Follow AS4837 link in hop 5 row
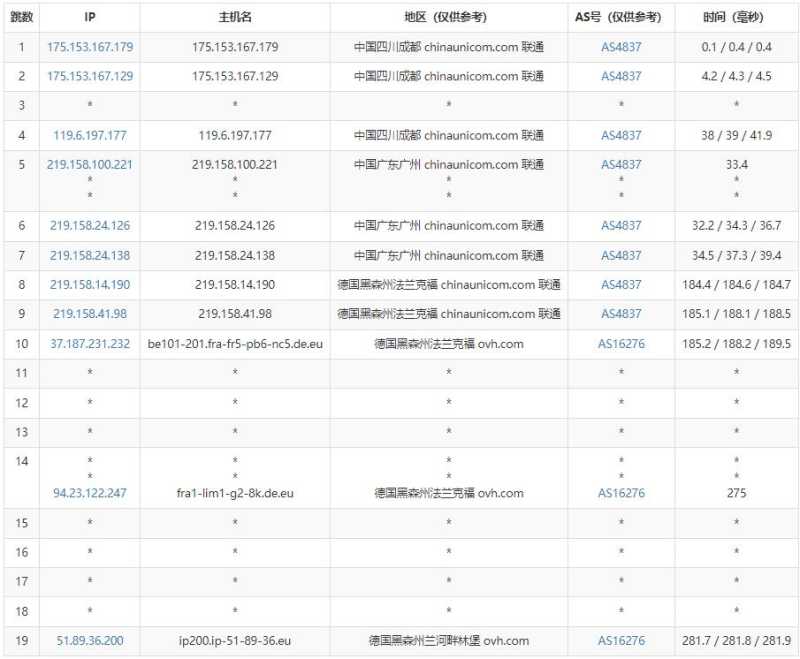The image size is (800, 659). tap(621, 165)
